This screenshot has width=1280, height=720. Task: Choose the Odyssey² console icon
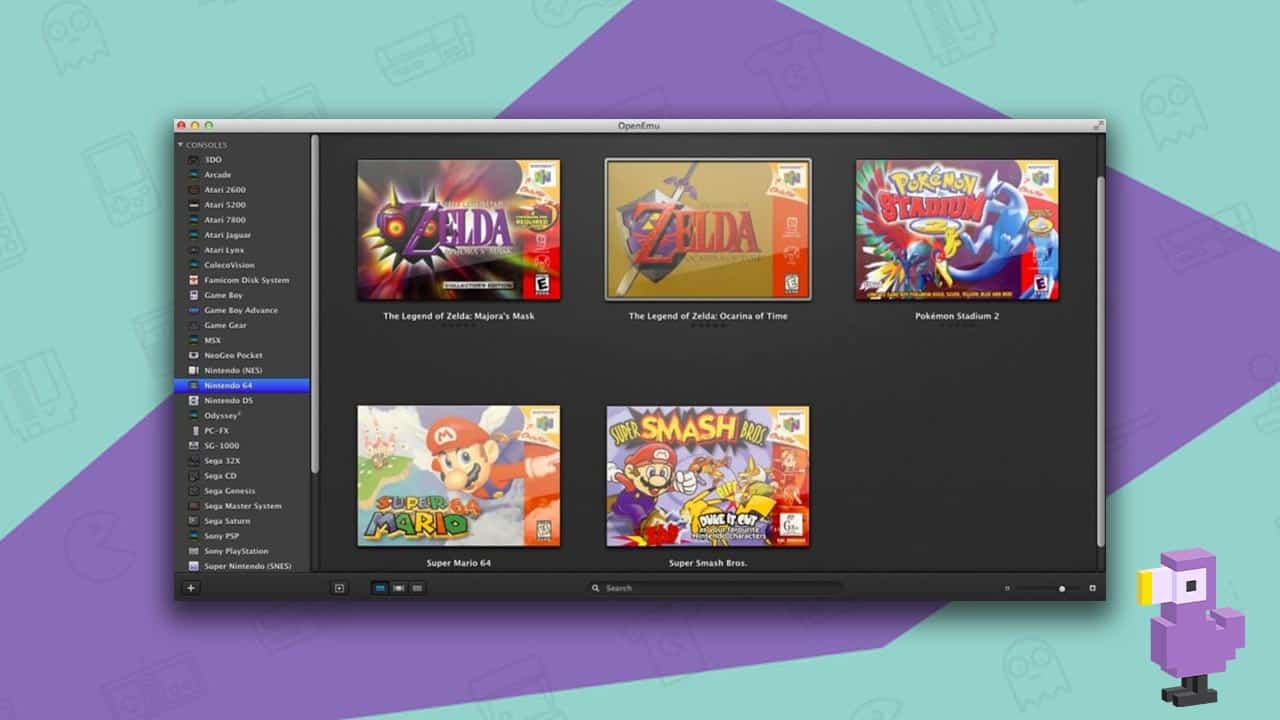tap(194, 415)
